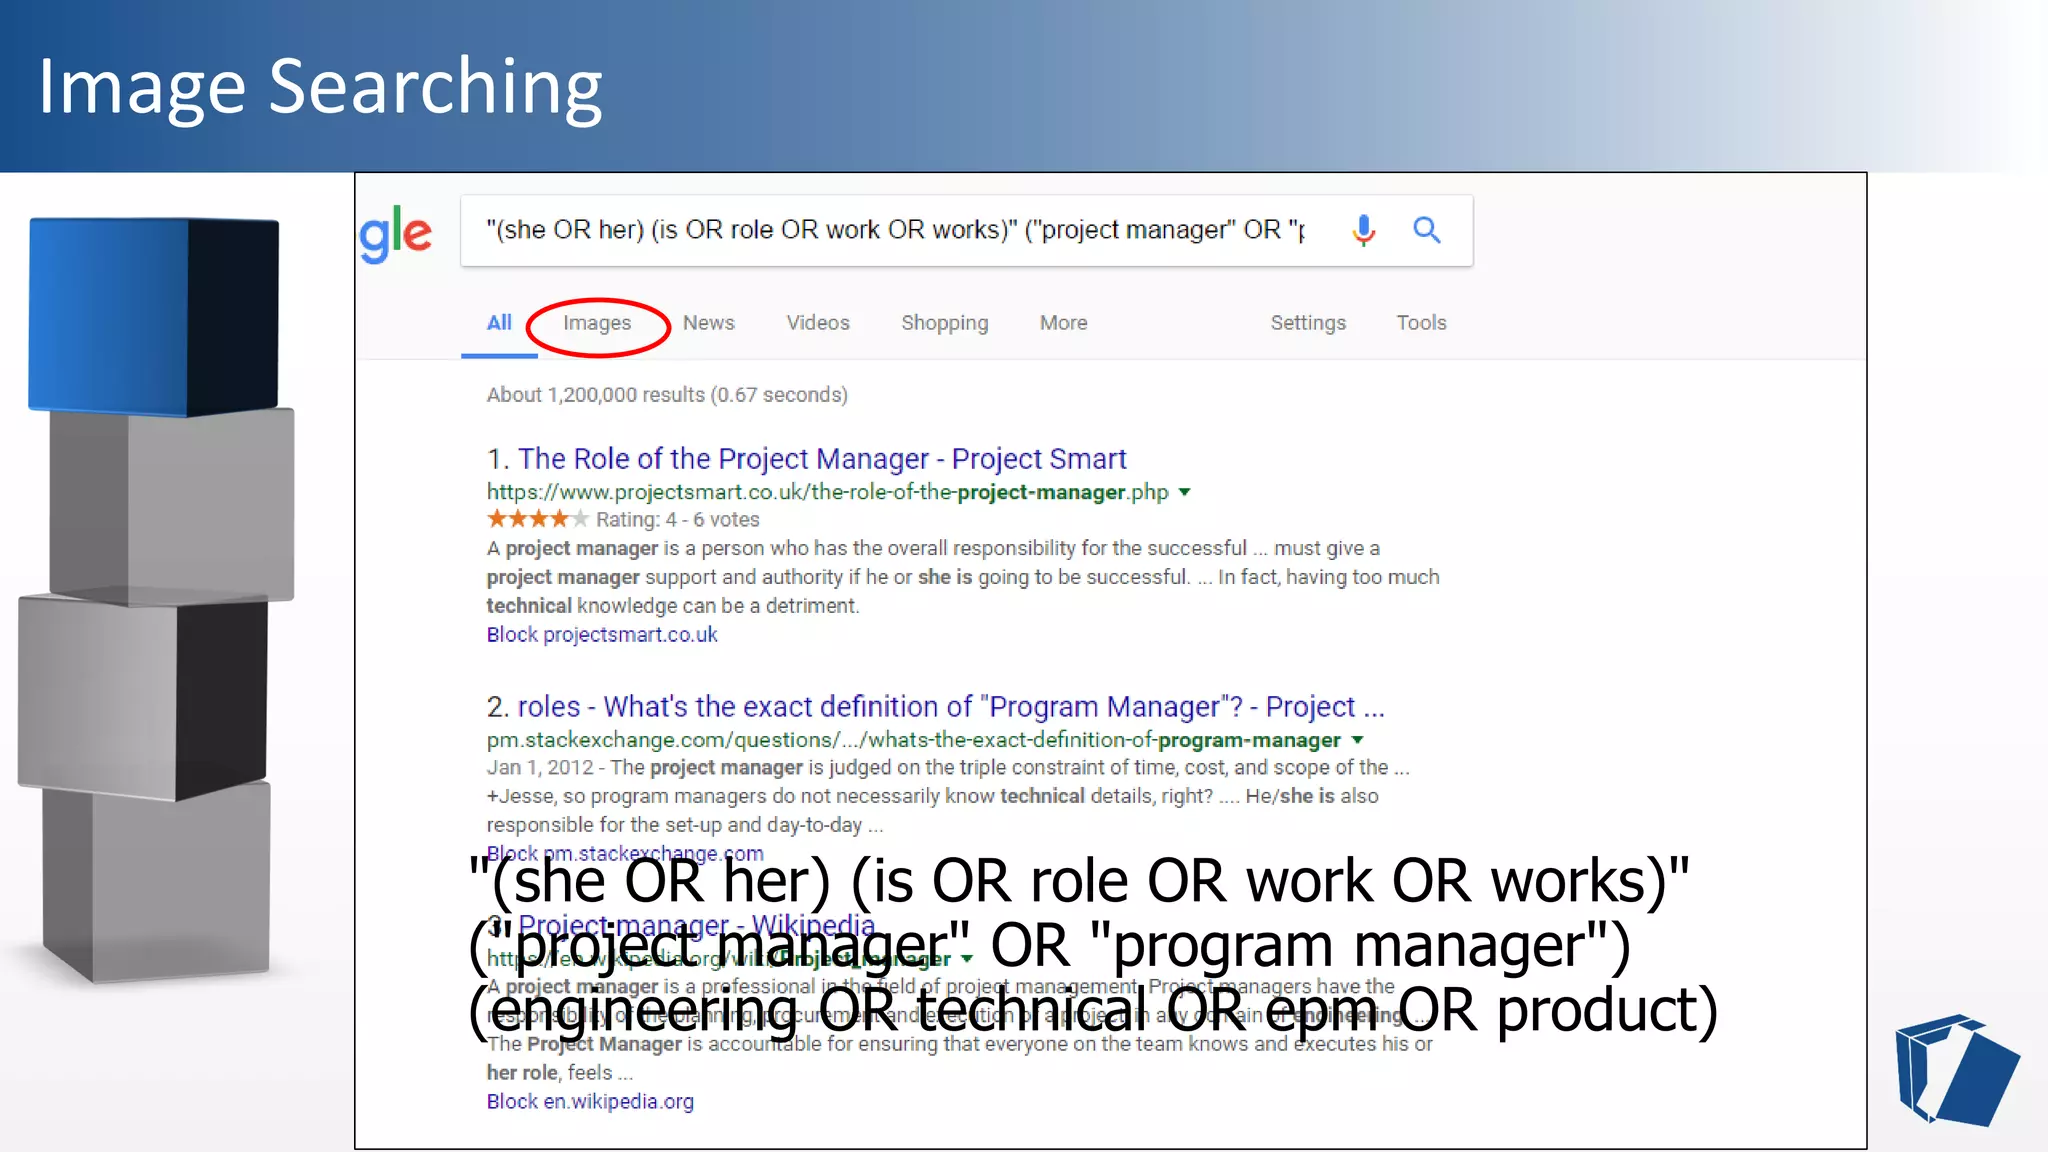This screenshot has height=1152, width=2048.
Task: Switch to the News tab
Action: pyautogui.click(x=708, y=323)
